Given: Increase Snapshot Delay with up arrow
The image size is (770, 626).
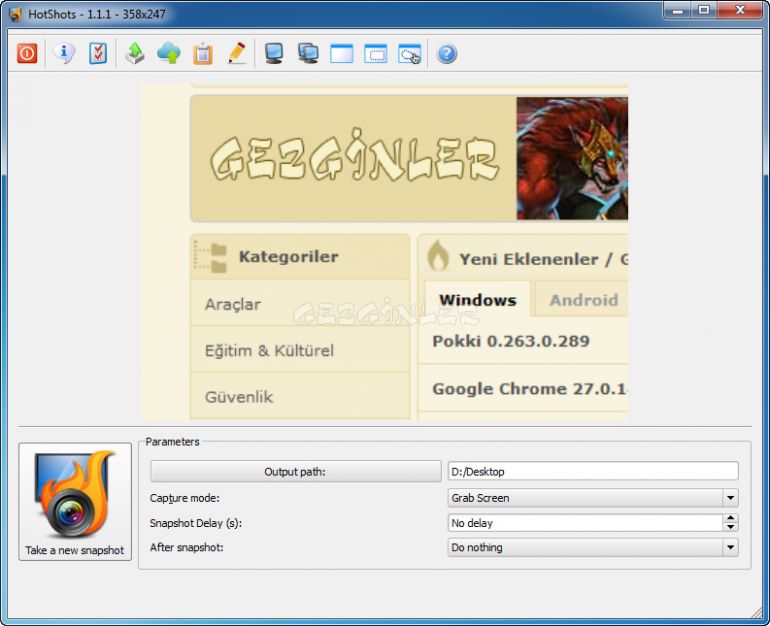Looking at the screenshot, I should pos(731,518).
